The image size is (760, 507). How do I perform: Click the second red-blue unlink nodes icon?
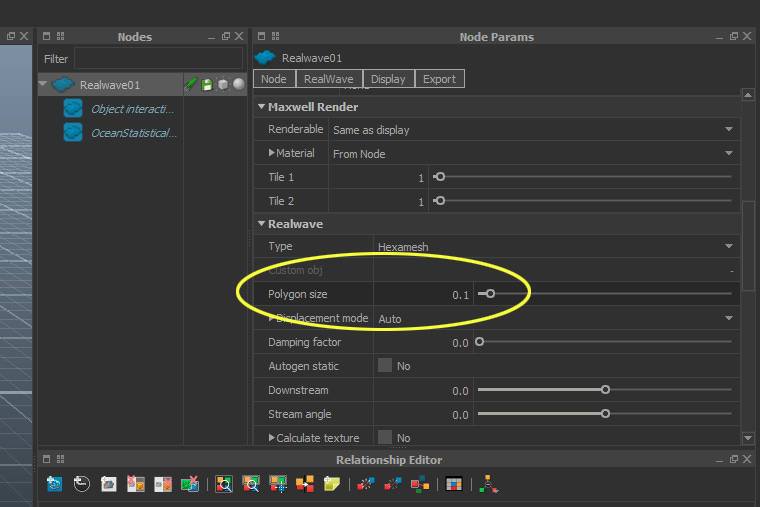(393, 484)
